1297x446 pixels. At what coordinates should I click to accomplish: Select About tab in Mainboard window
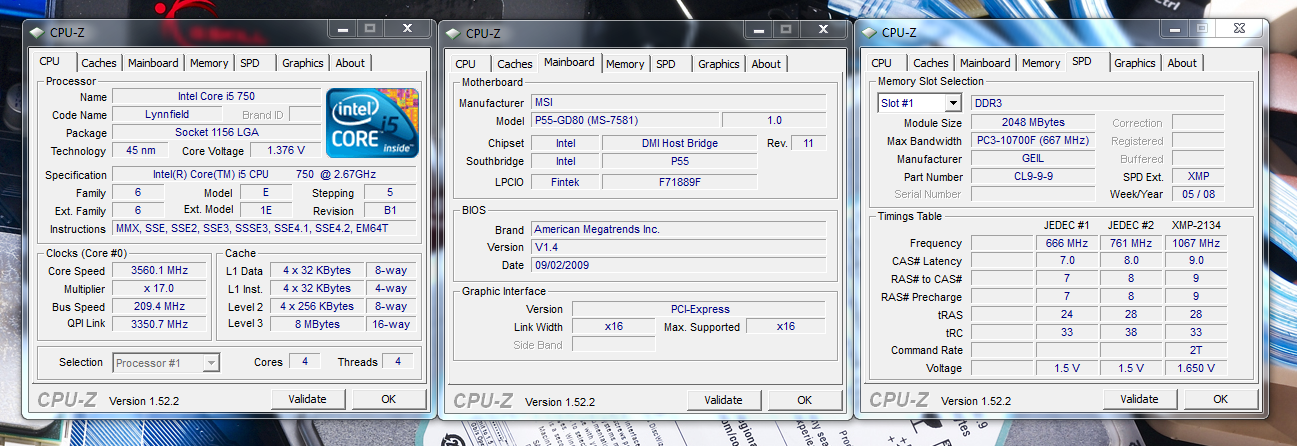766,64
